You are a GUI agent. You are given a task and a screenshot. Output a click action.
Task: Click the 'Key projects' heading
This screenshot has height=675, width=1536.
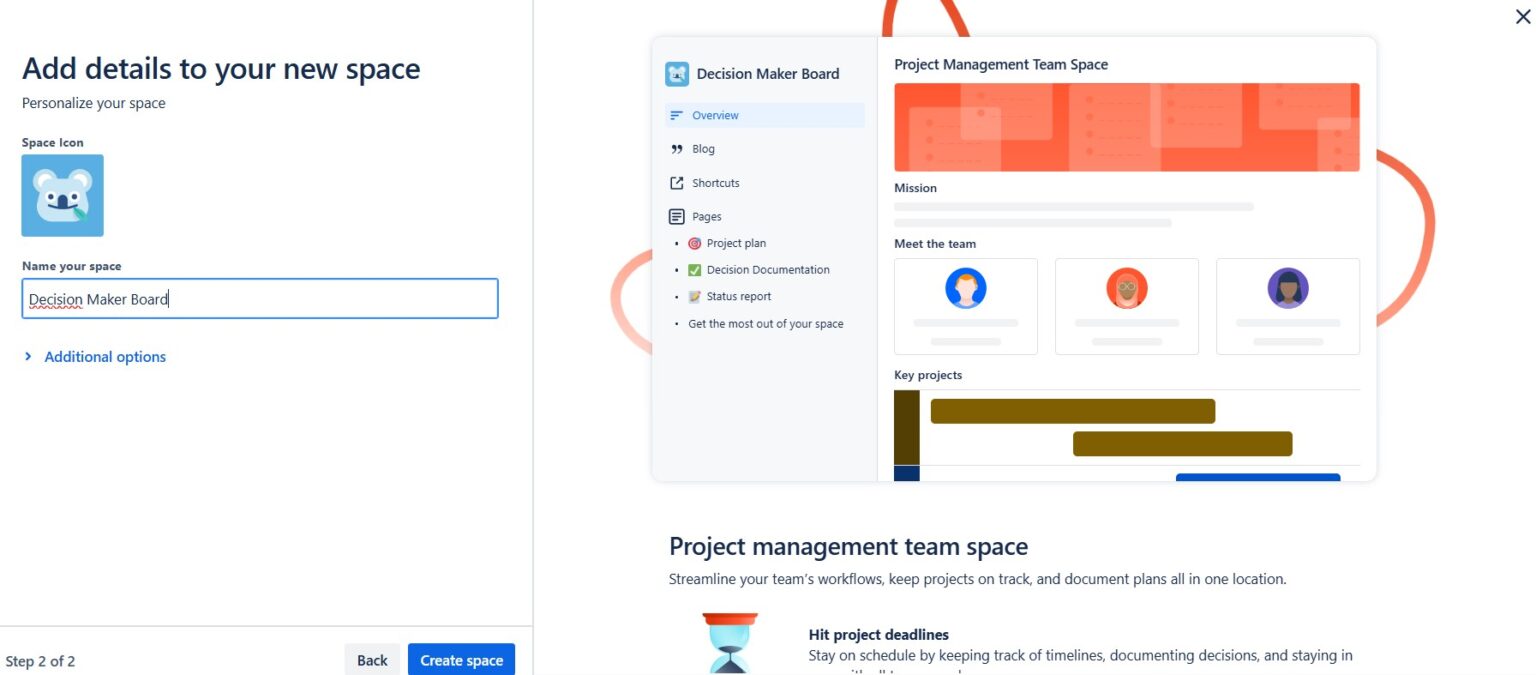[x=928, y=375]
